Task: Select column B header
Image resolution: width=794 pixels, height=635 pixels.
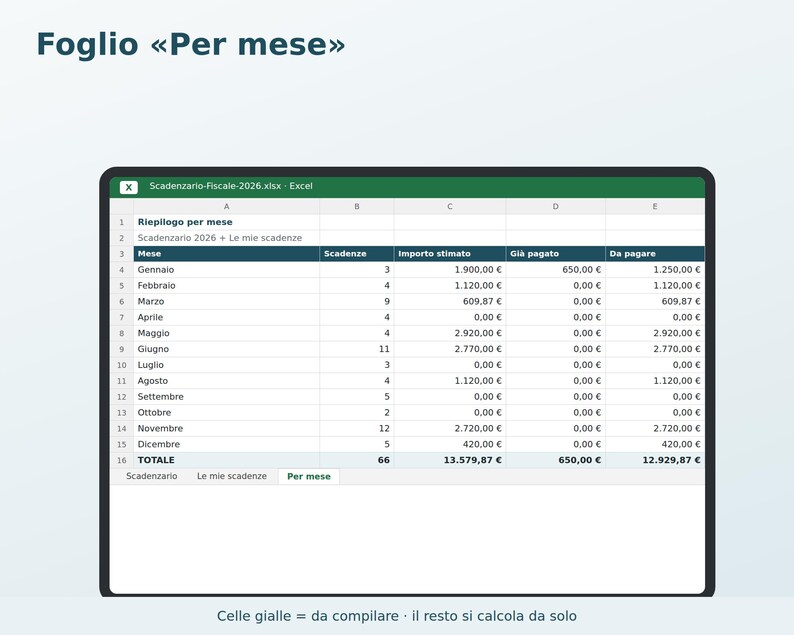Action: click(x=356, y=206)
